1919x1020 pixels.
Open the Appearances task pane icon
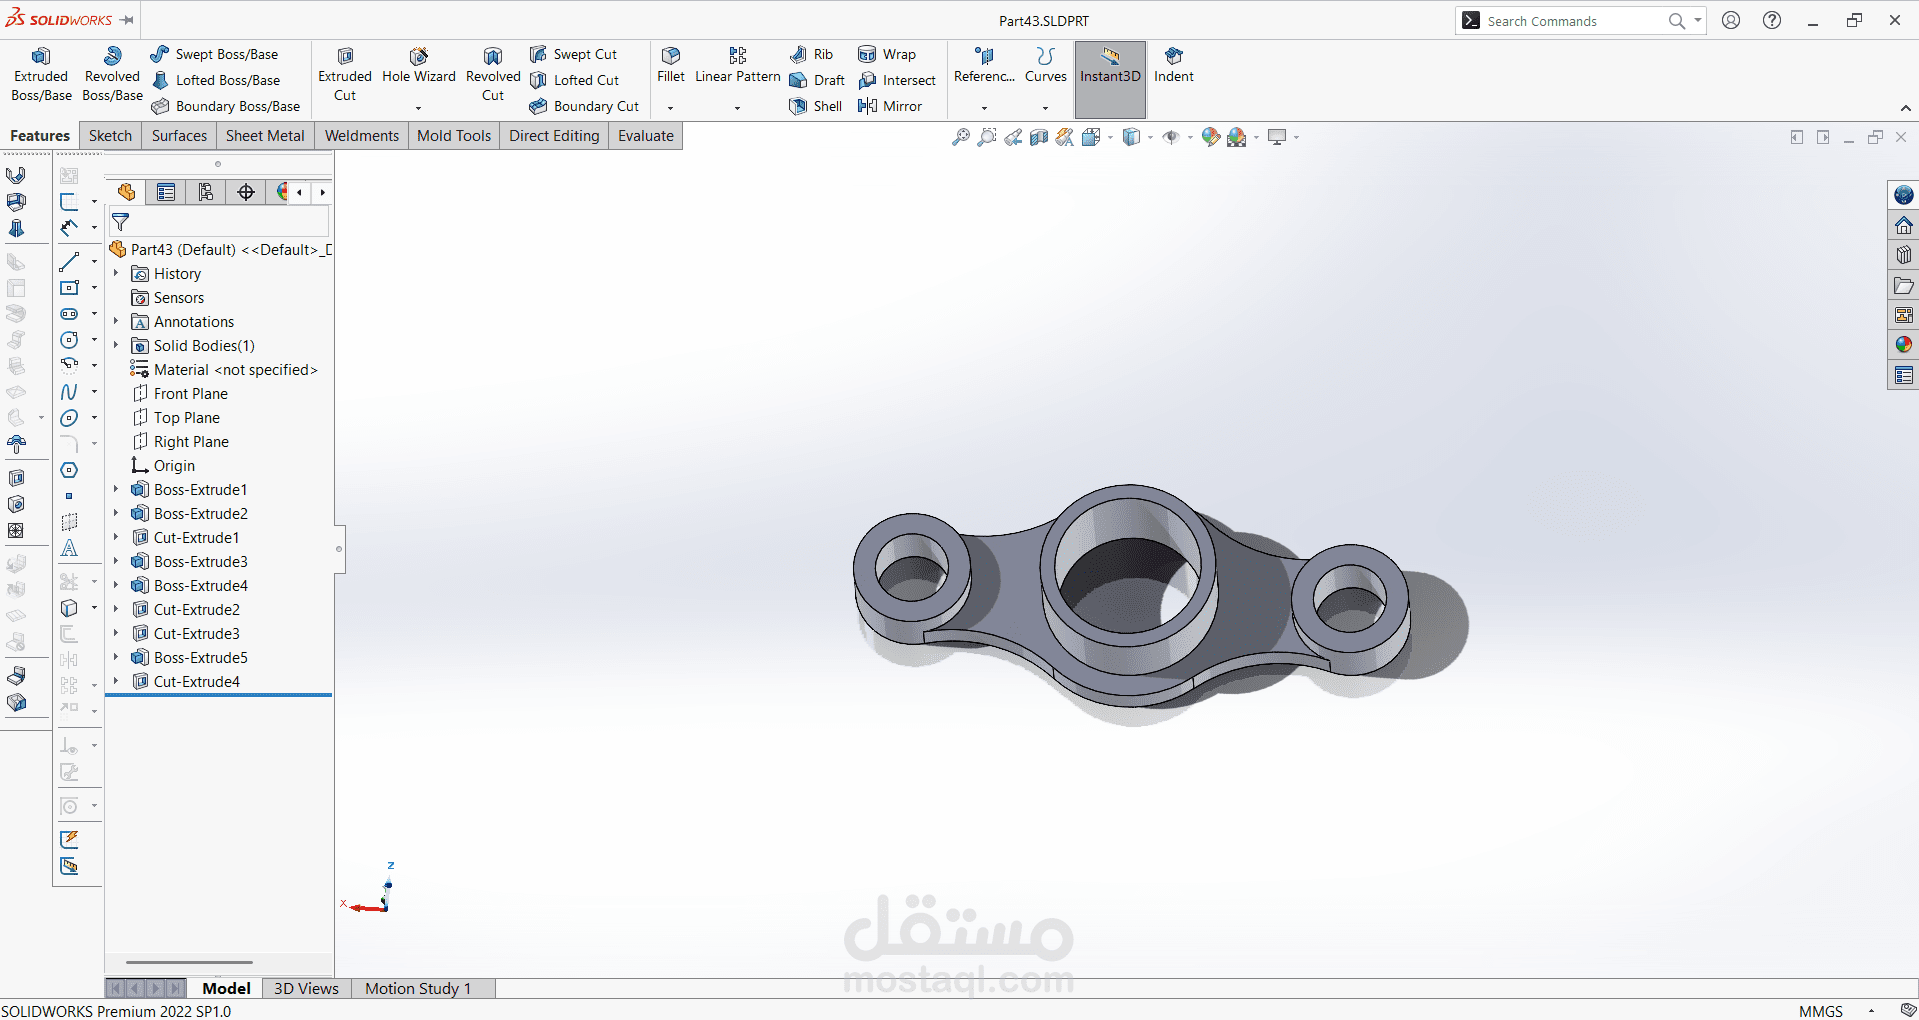coord(1904,345)
